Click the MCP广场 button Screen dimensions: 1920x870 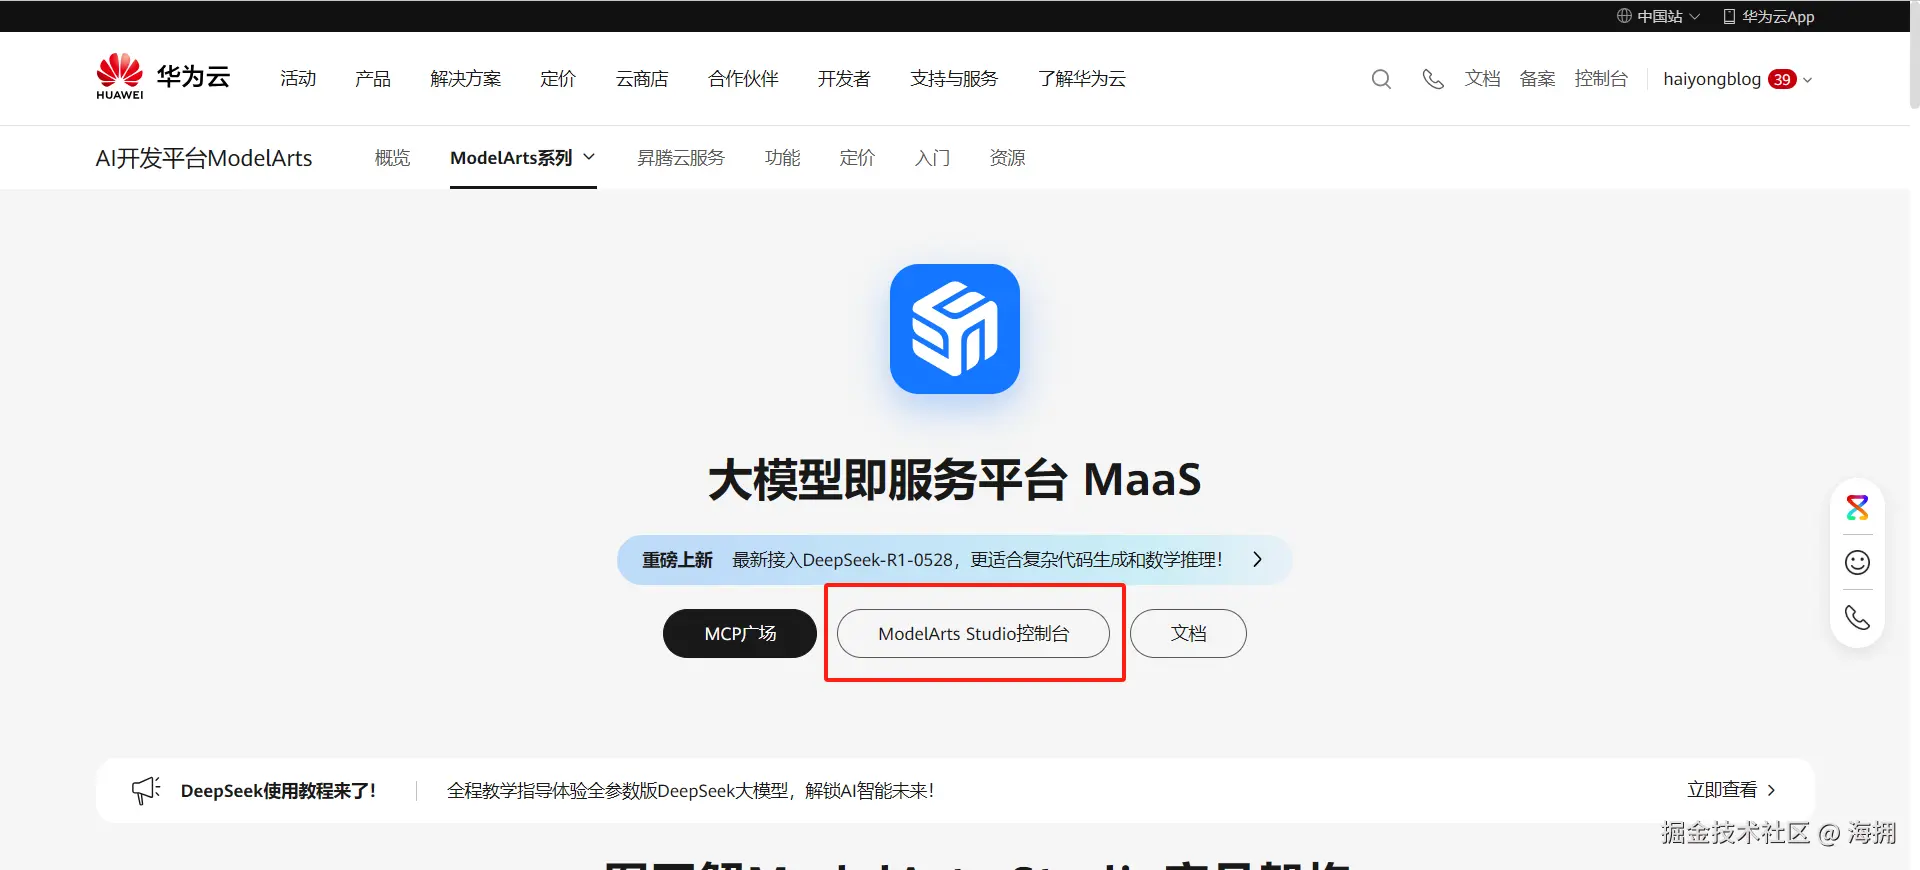pos(740,633)
